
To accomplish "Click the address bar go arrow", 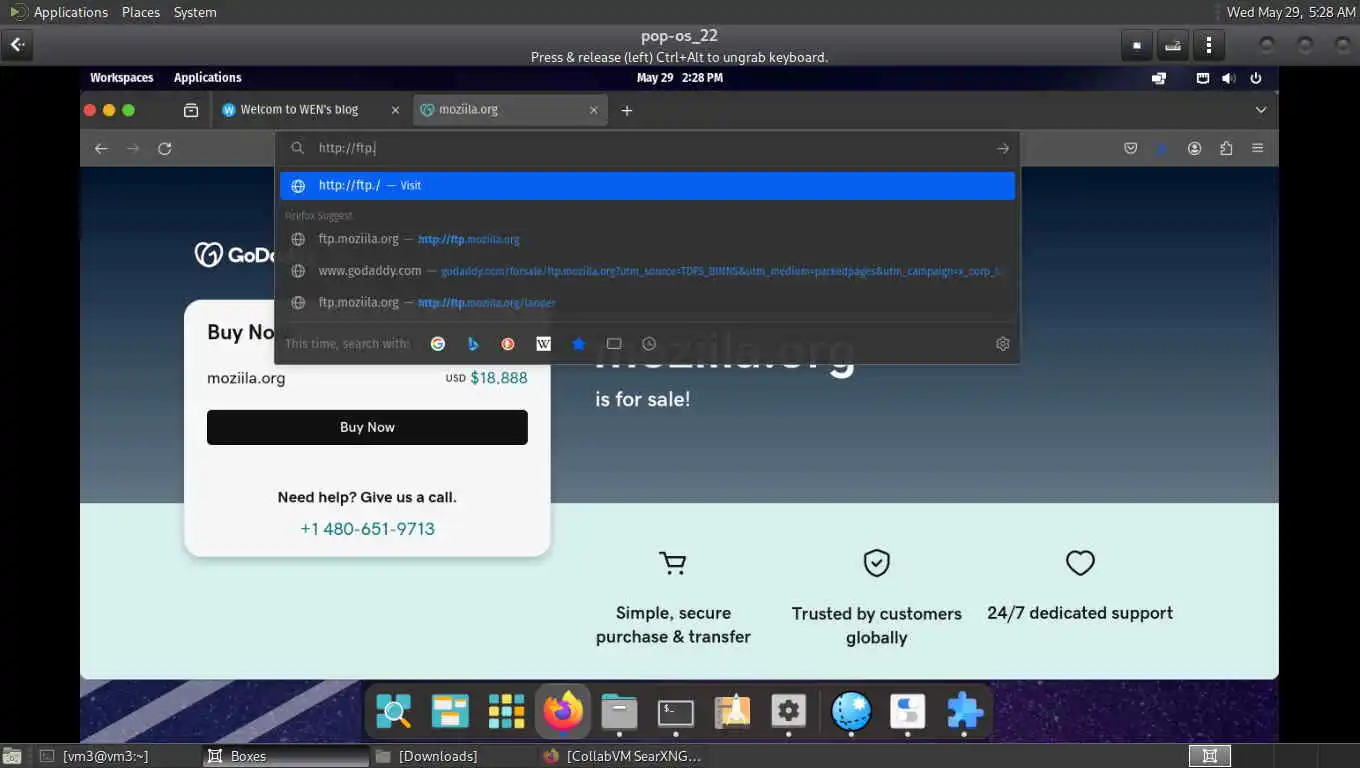I will [x=1003, y=148].
